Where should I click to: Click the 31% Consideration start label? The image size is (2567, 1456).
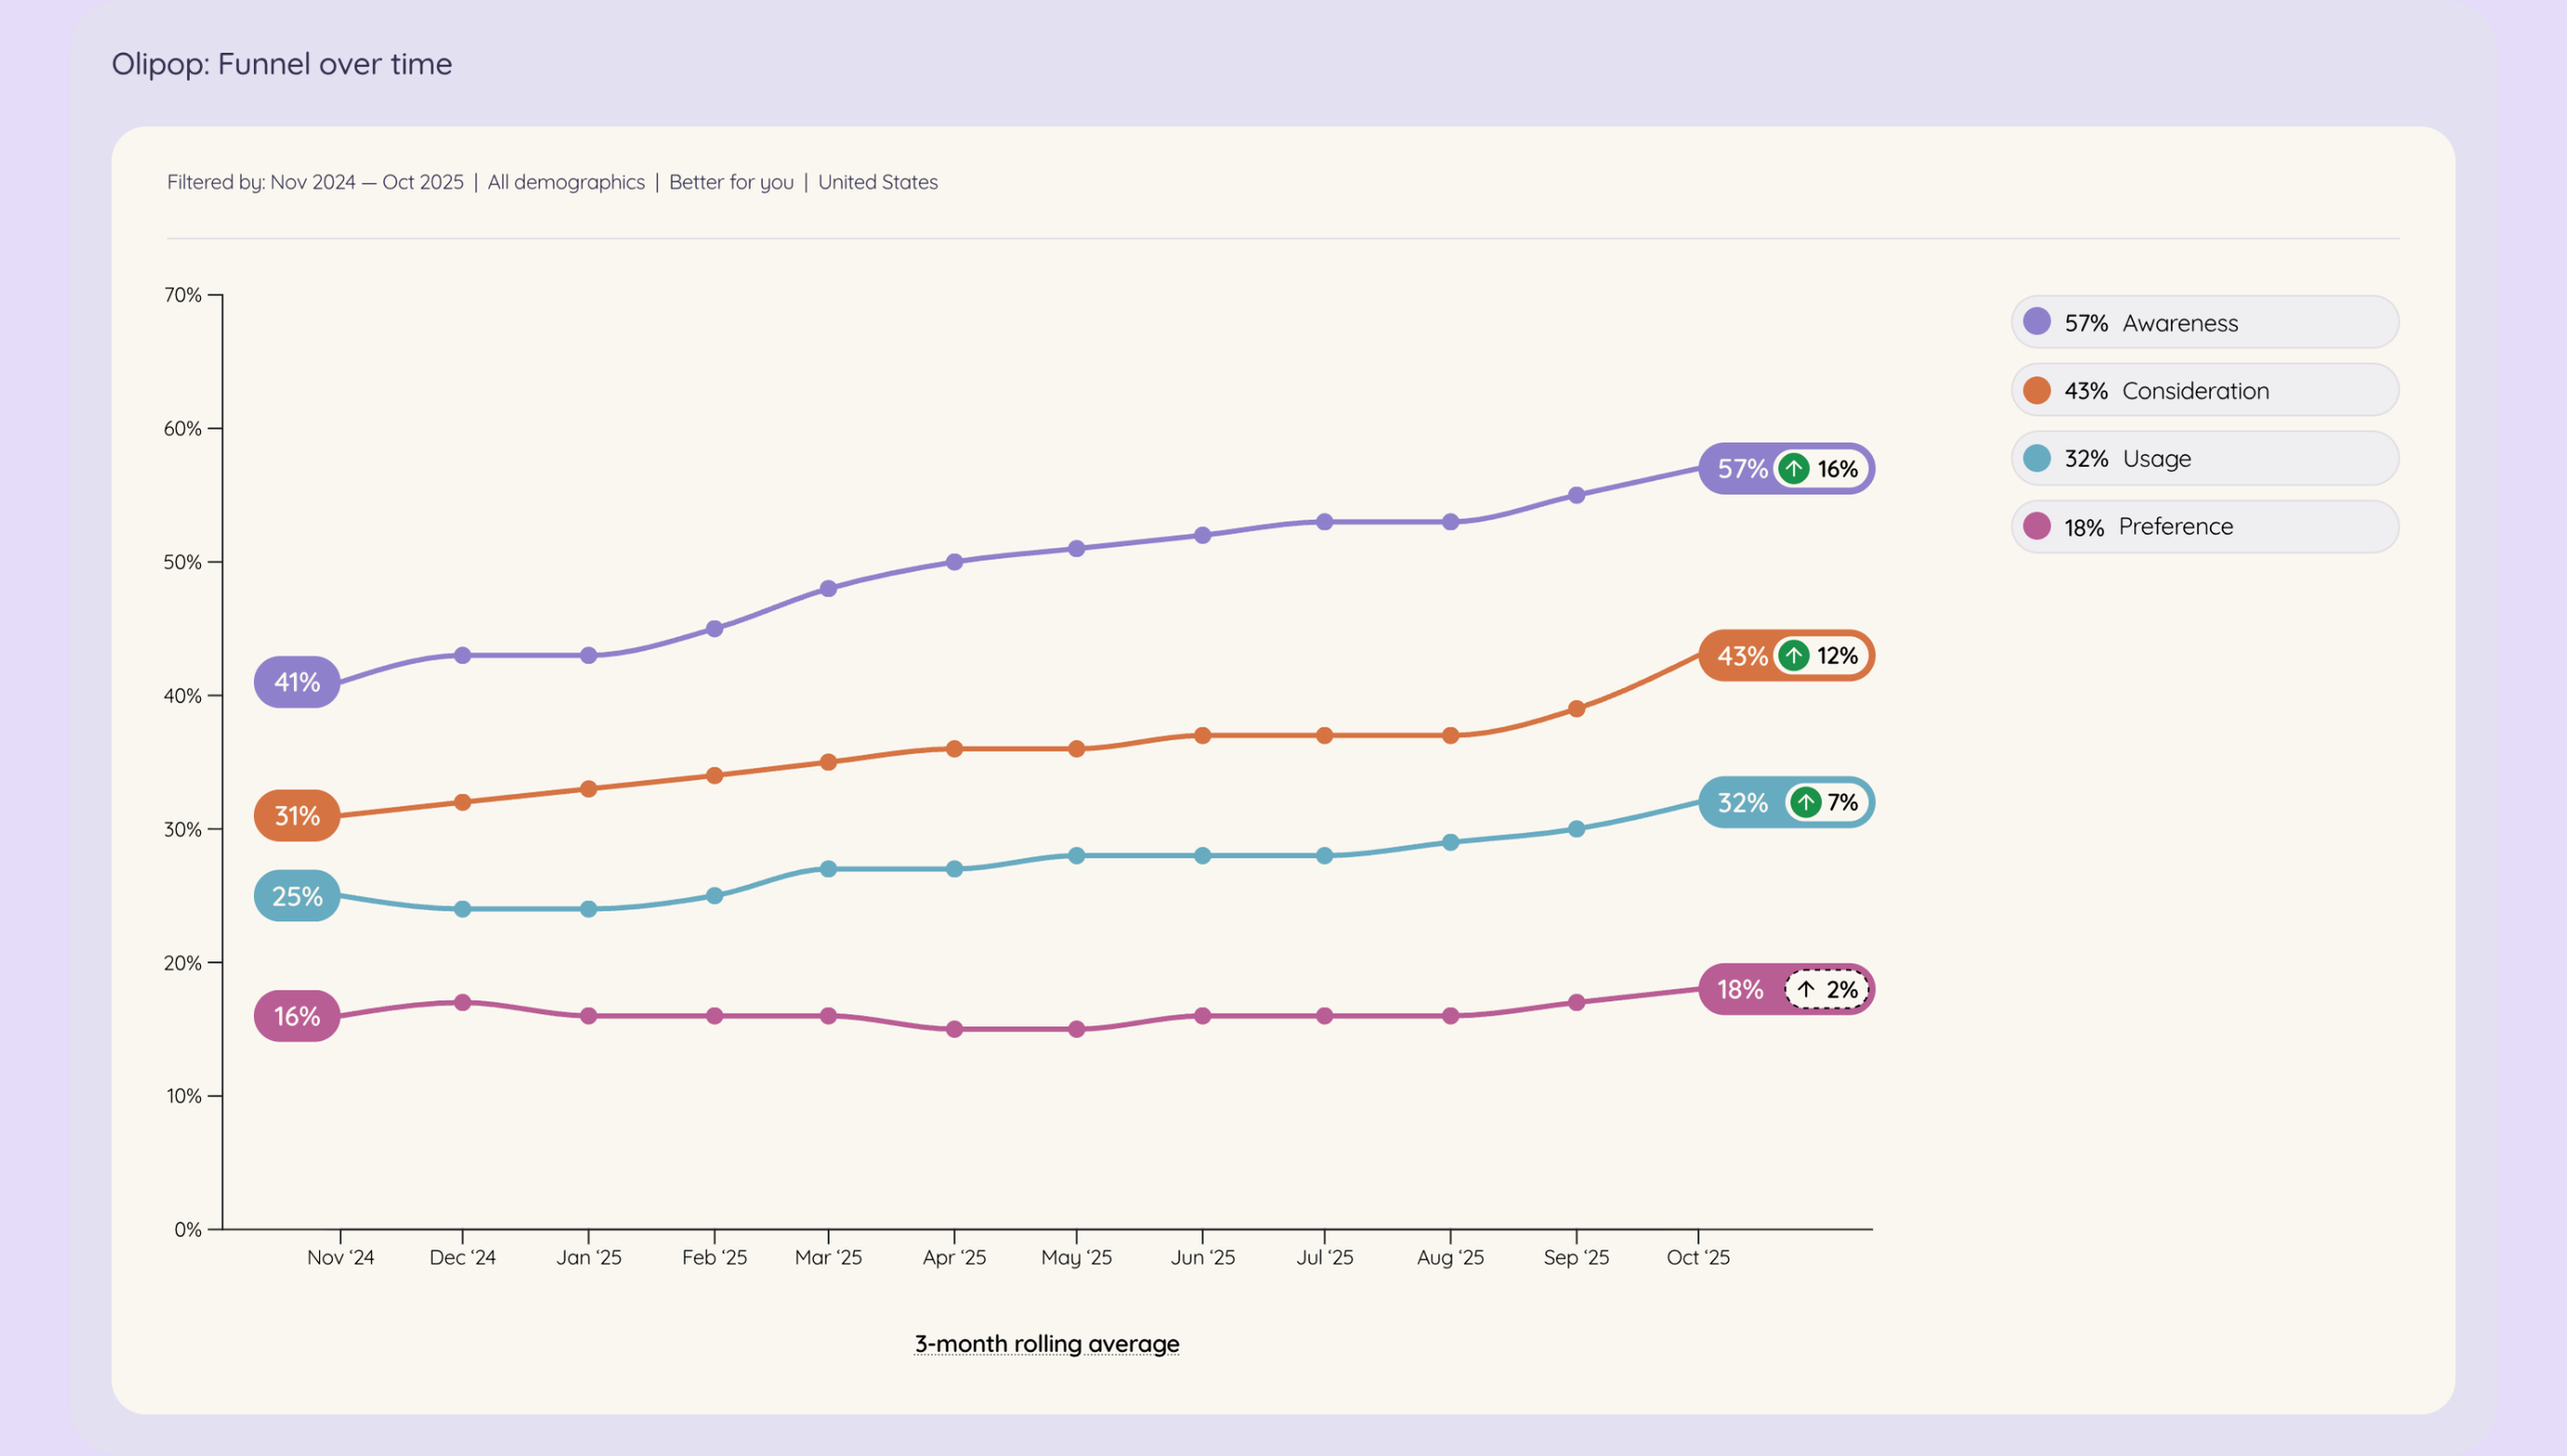[x=297, y=816]
